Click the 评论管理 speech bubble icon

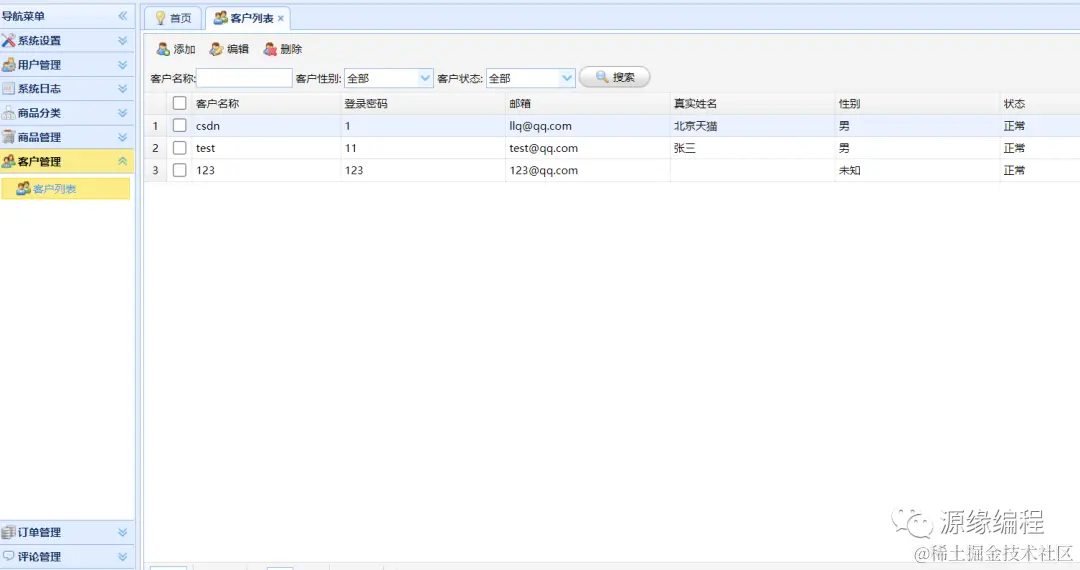coord(8,556)
